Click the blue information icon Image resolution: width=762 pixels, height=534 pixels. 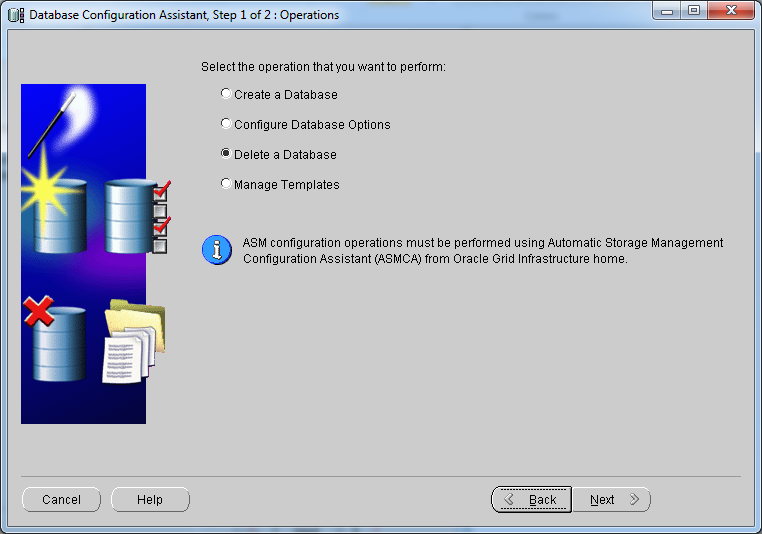(x=217, y=250)
